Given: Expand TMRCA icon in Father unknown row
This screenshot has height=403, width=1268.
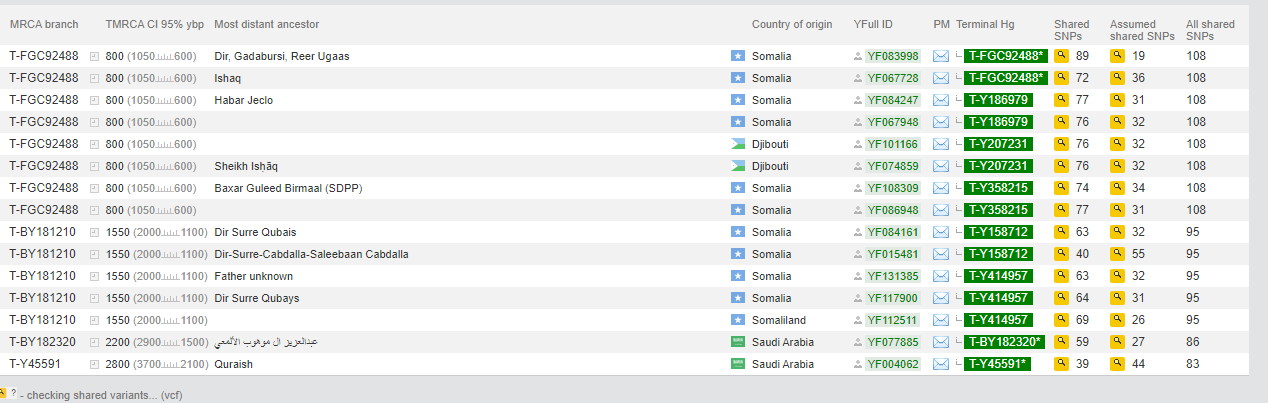Looking at the screenshot, I should coord(95,276).
